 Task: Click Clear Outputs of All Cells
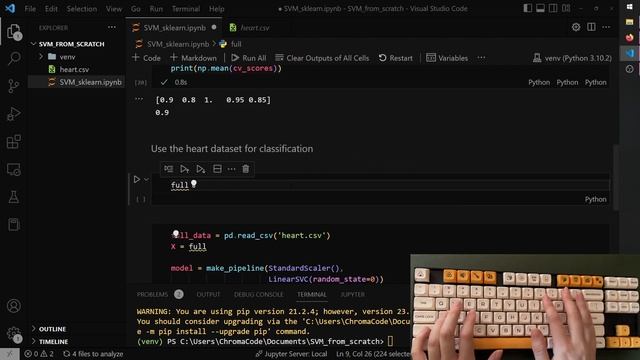coord(322,58)
